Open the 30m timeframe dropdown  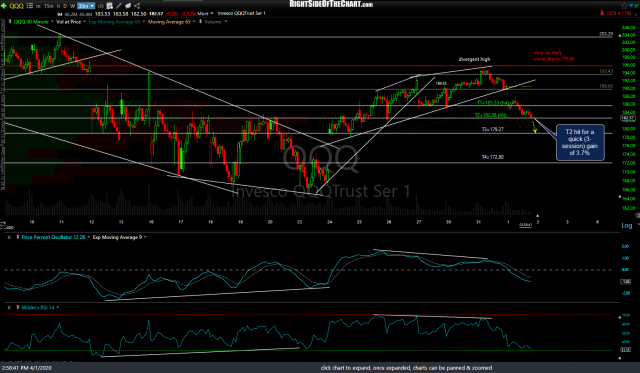pyautogui.click(x=86, y=6)
